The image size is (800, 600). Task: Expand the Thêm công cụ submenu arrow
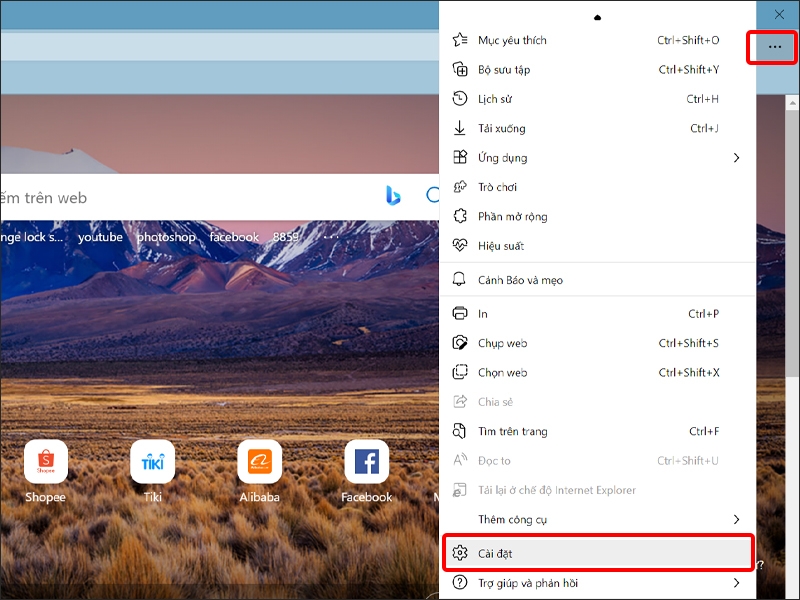[x=736, y=519]
